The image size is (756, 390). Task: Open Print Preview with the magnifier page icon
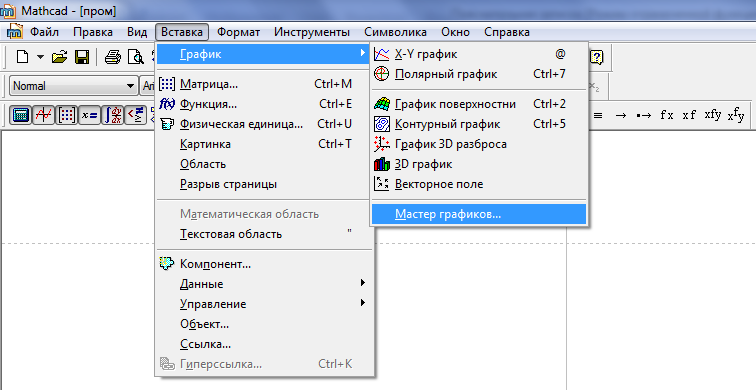(x=135, y=57)
